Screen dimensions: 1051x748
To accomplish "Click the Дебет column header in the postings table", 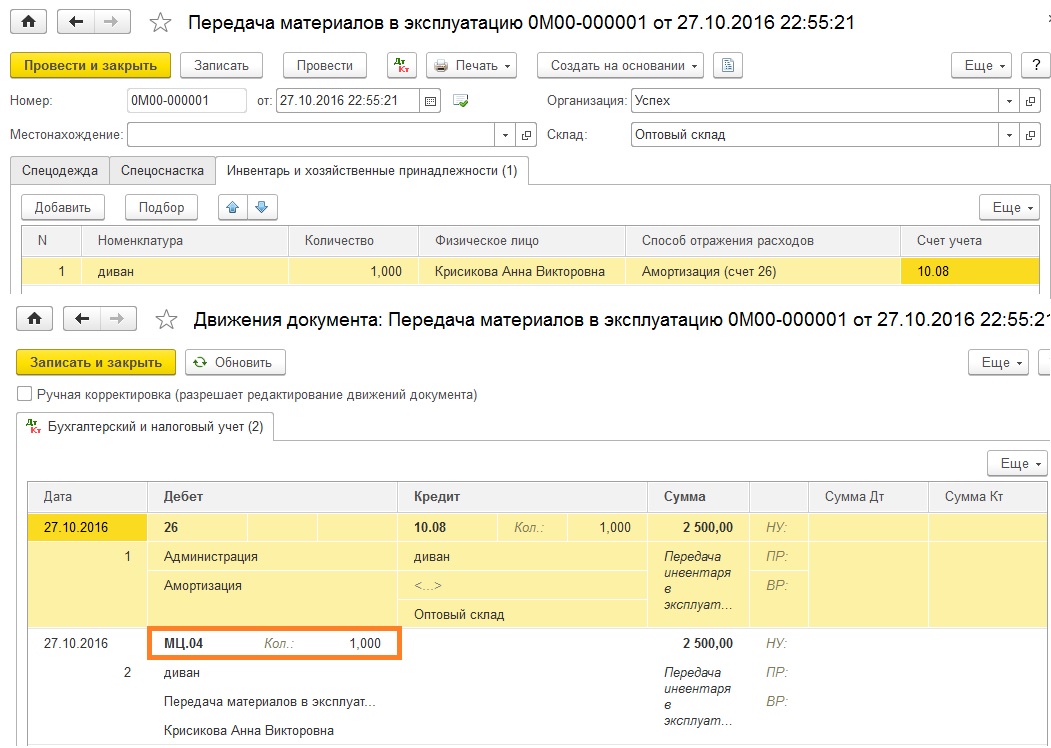I will pos(272,497).
